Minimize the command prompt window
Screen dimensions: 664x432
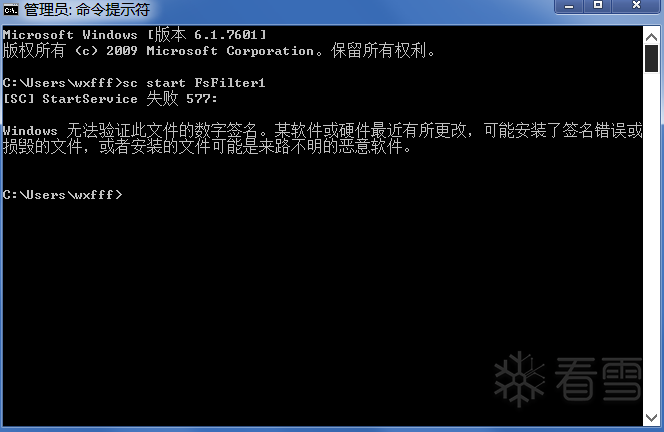point(569,6)
